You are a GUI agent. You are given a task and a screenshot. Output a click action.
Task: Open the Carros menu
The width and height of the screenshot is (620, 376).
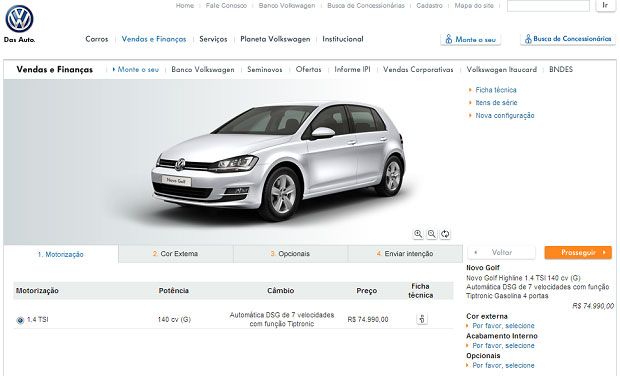pyautogui.click(x=97, y=39)
